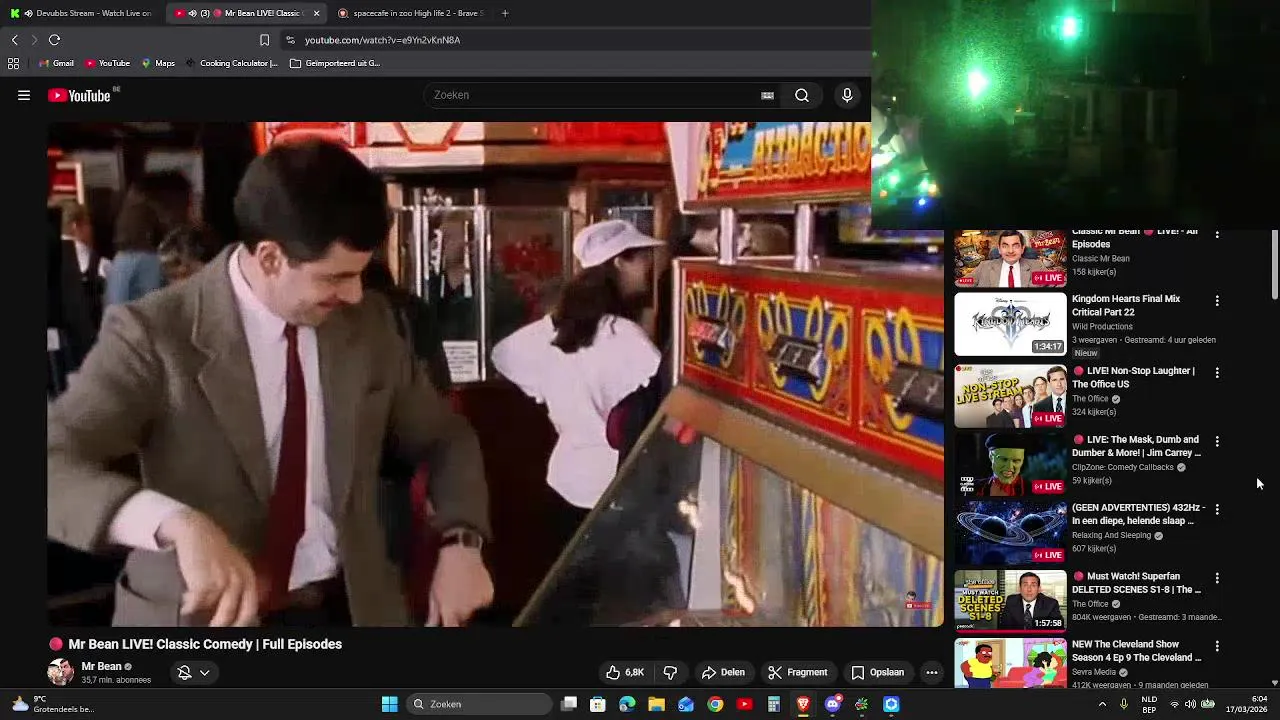Image resolution: width=1280 pixels, height=720 pixels.
Task: Open options menu for Kingdom Hearts video
Action: tap(1217, 300)
